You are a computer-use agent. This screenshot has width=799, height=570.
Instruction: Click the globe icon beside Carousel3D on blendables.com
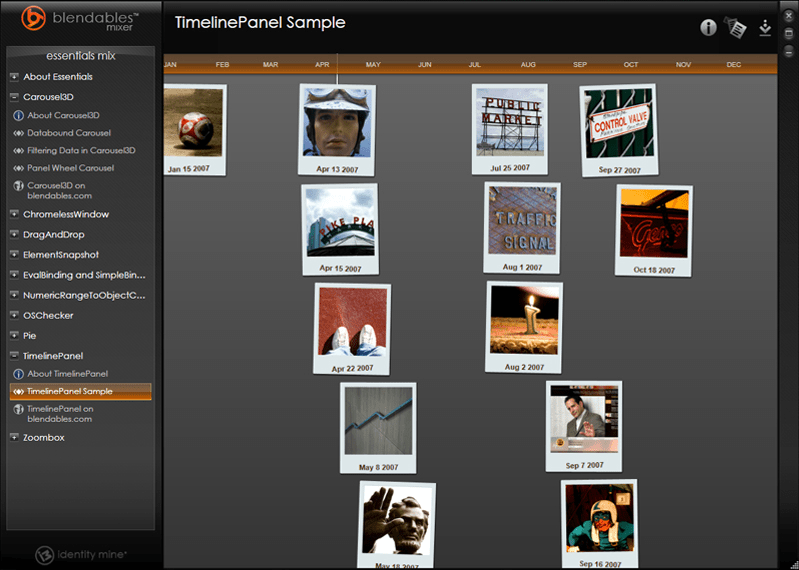pos(18,185)
